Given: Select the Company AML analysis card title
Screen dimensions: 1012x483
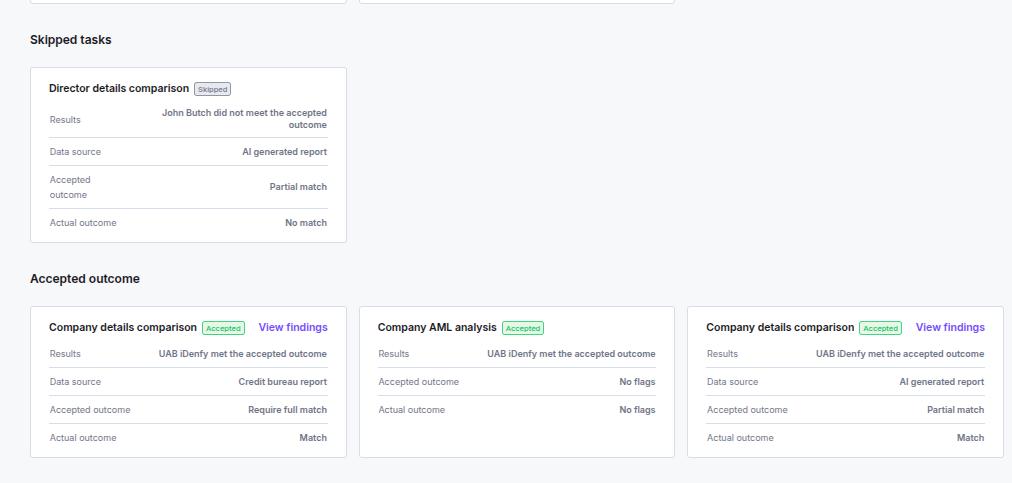Looking at the screenshot, I should [x=436, y=327].
